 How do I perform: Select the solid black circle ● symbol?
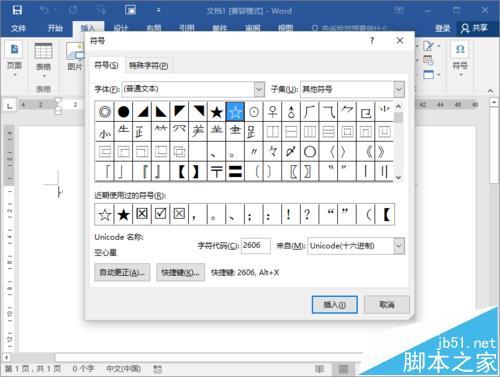pyautogui.click(x=124, y=112)
